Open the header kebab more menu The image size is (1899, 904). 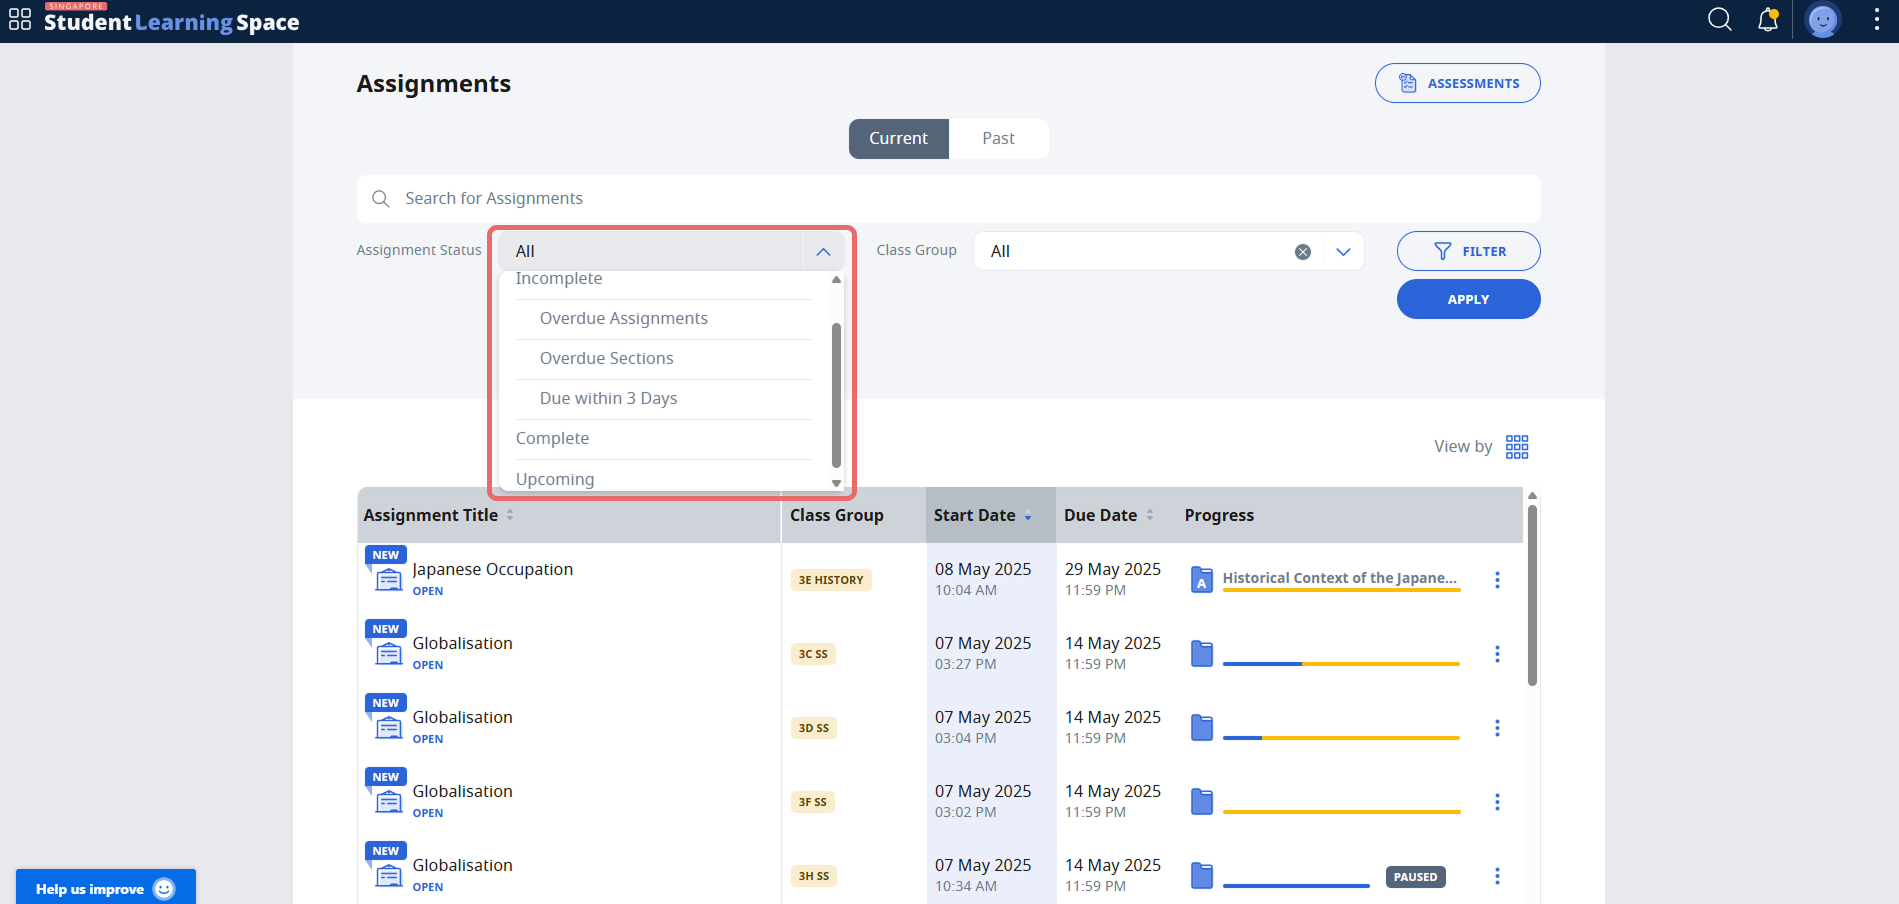(1876, 20)
